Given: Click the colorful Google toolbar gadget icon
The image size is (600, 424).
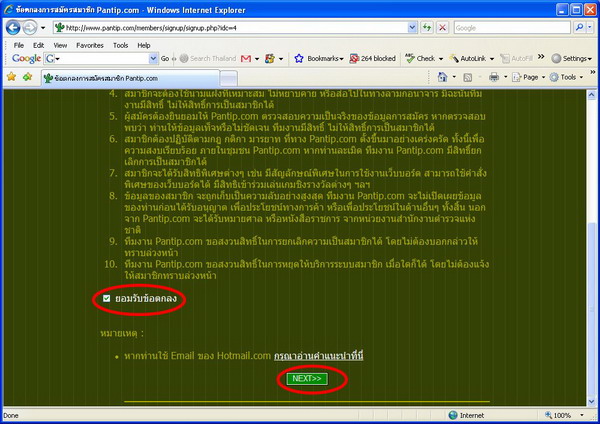Looking at the screenshot, I should click(270, 59).
